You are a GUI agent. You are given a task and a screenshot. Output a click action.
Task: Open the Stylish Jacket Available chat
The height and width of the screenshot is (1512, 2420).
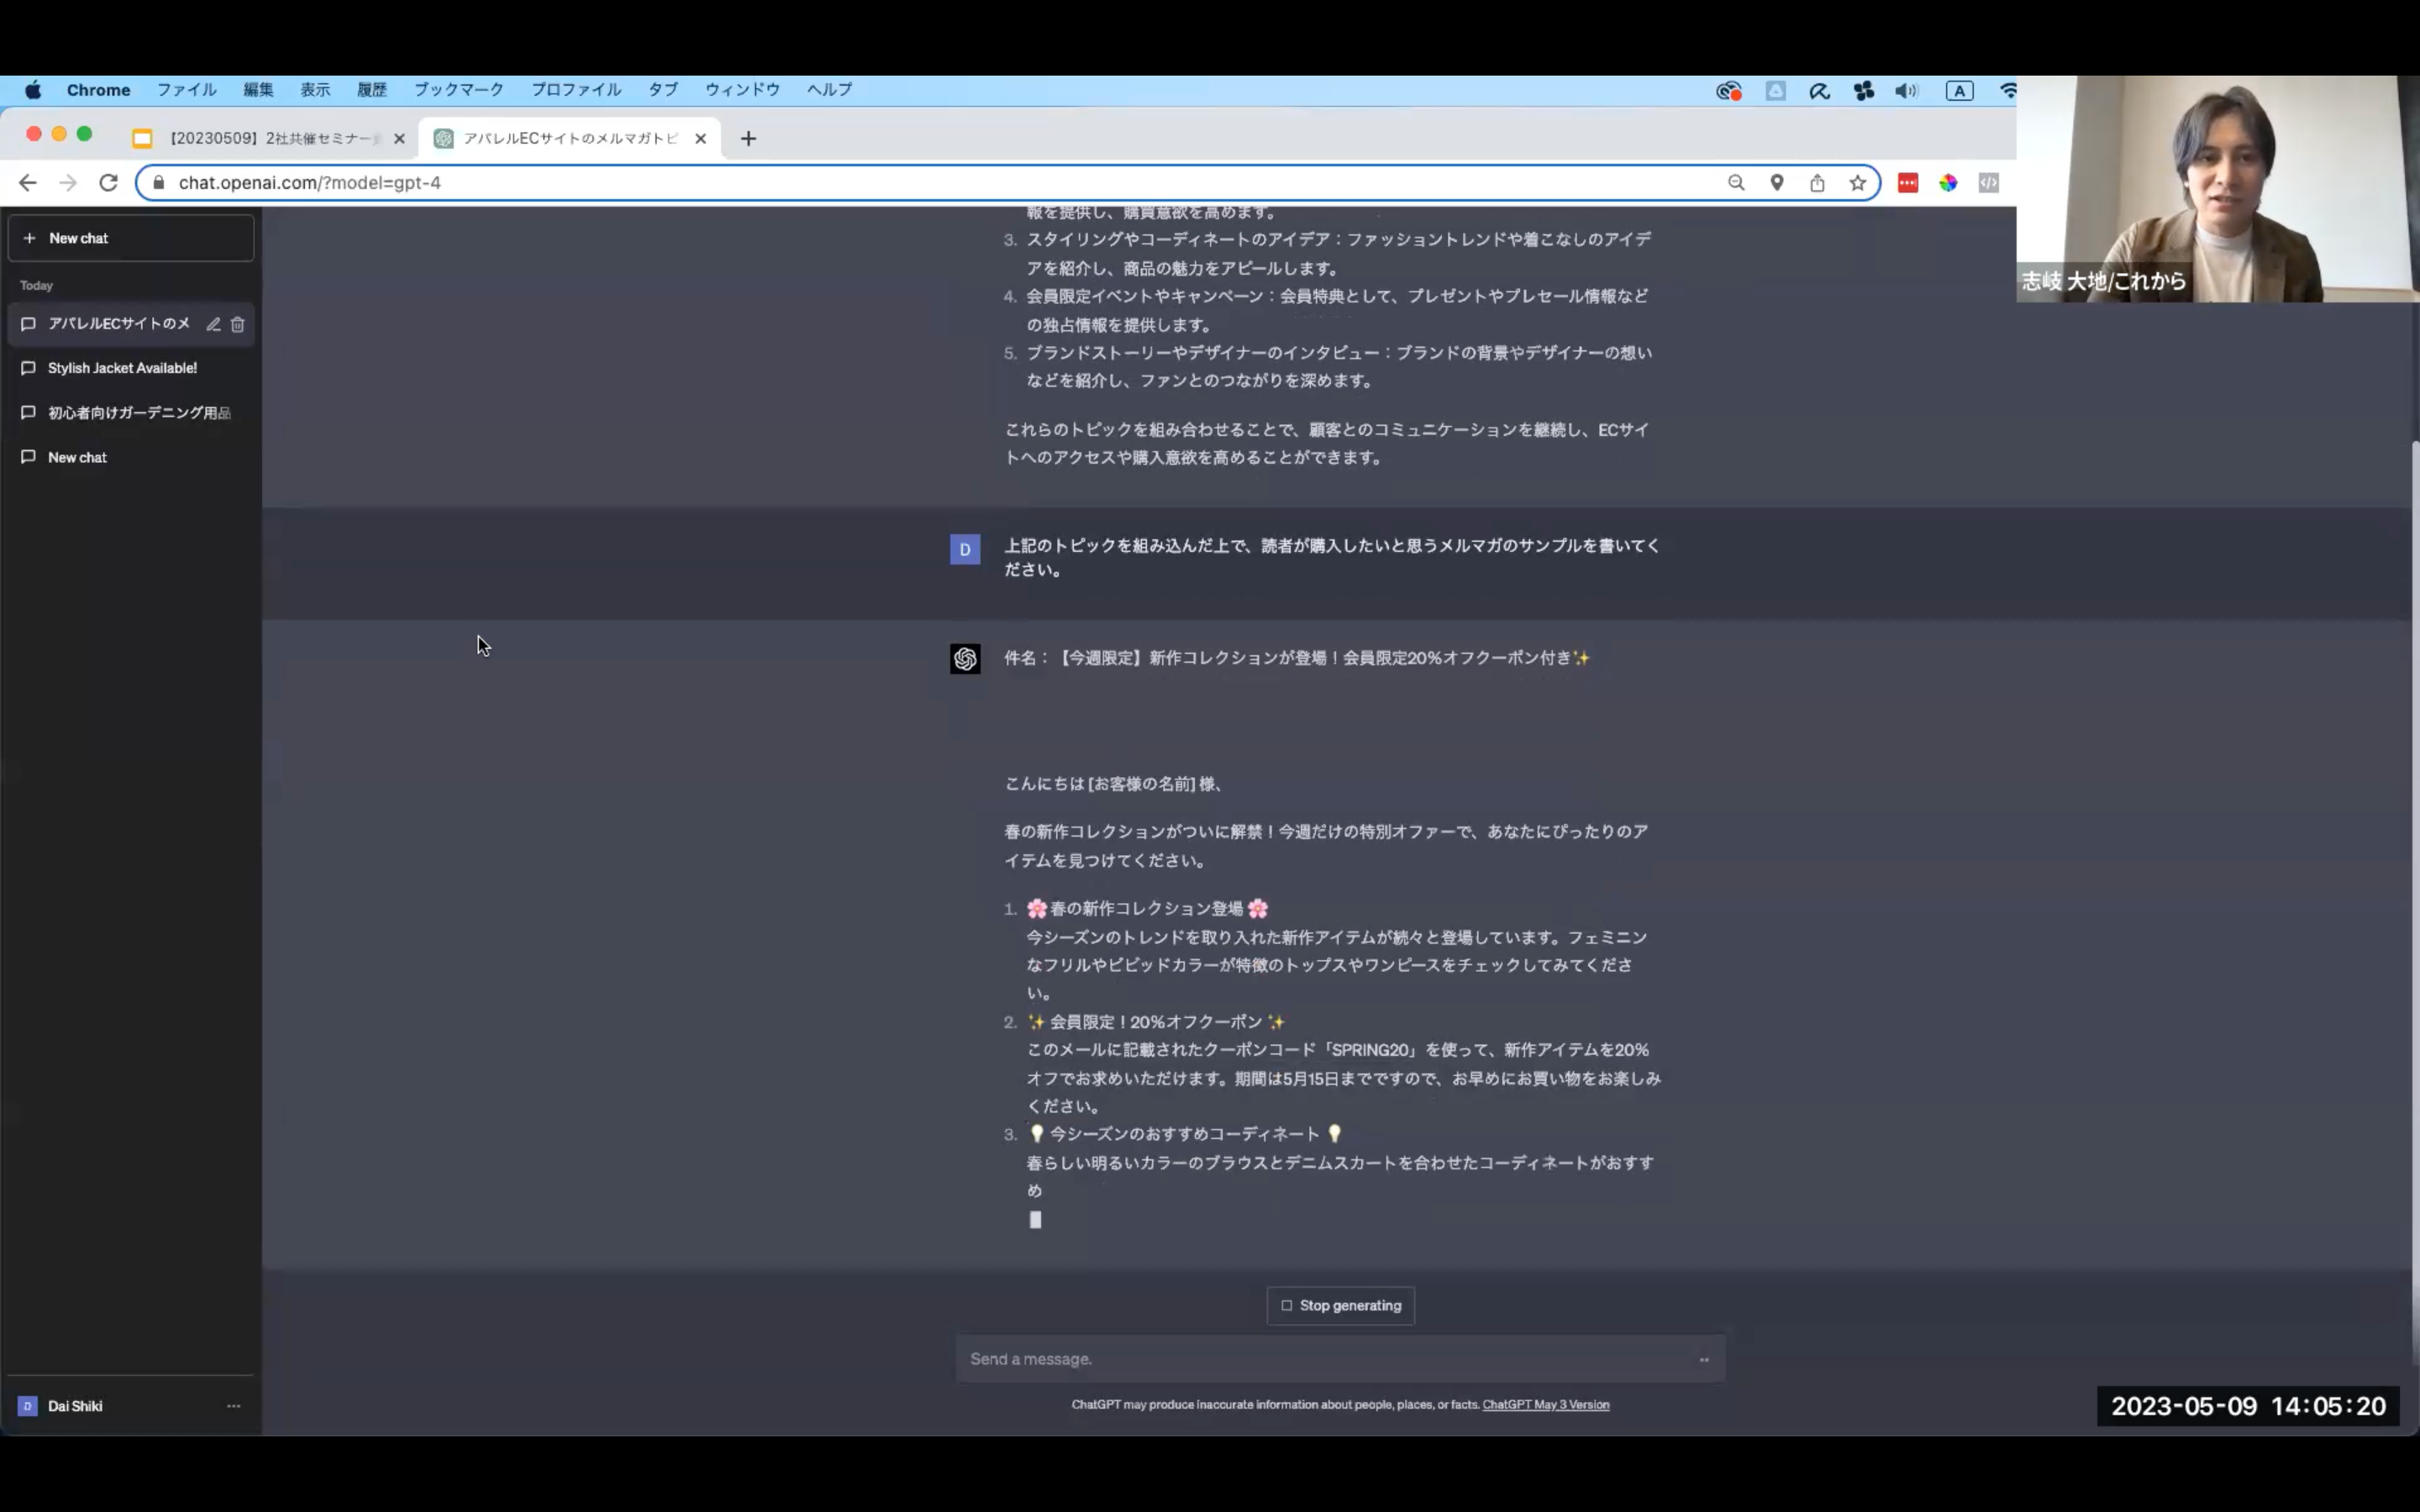(x=122, y=368)
